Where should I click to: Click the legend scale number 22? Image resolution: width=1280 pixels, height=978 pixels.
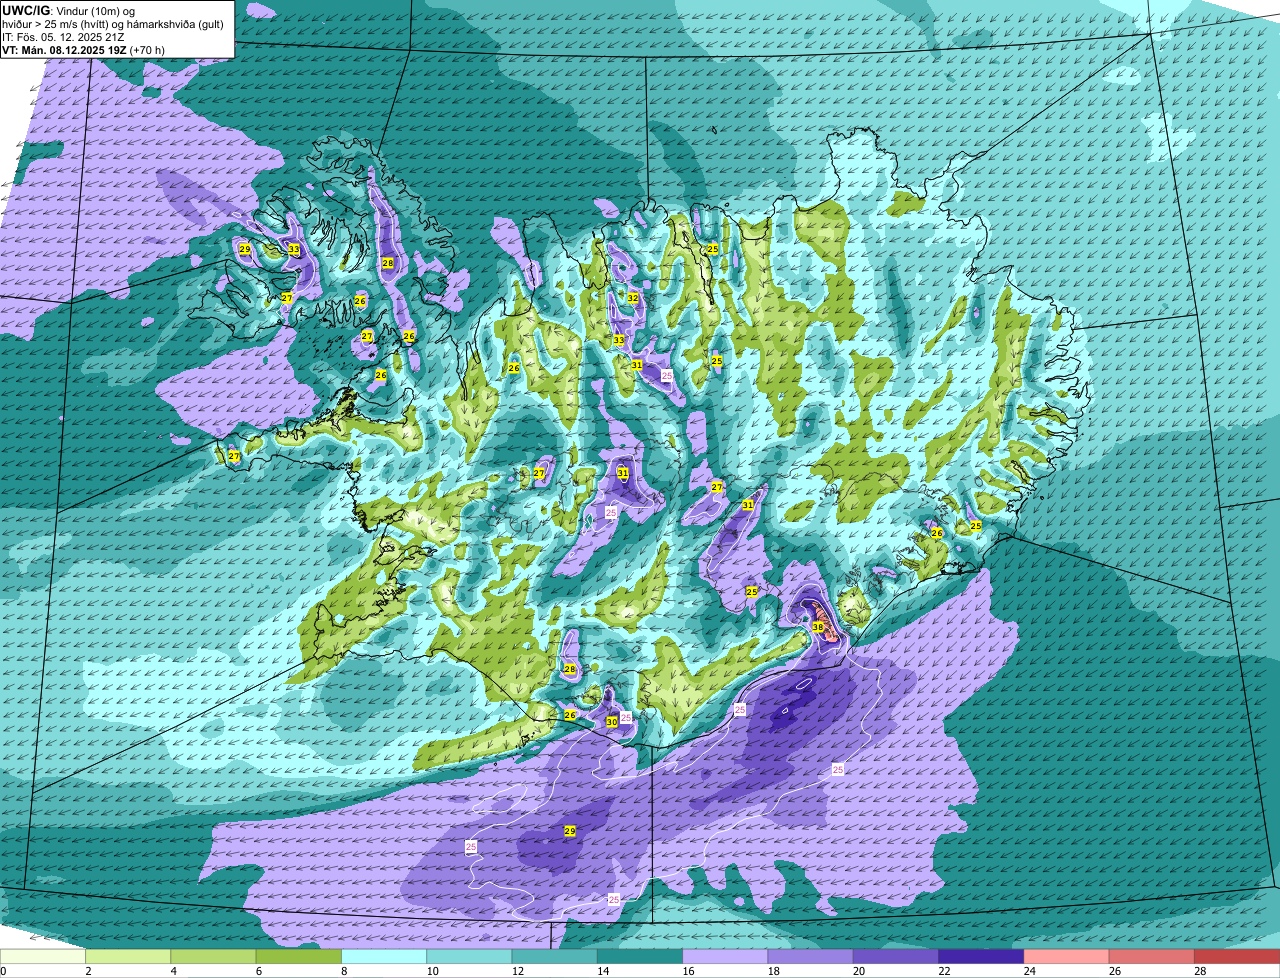944,971
